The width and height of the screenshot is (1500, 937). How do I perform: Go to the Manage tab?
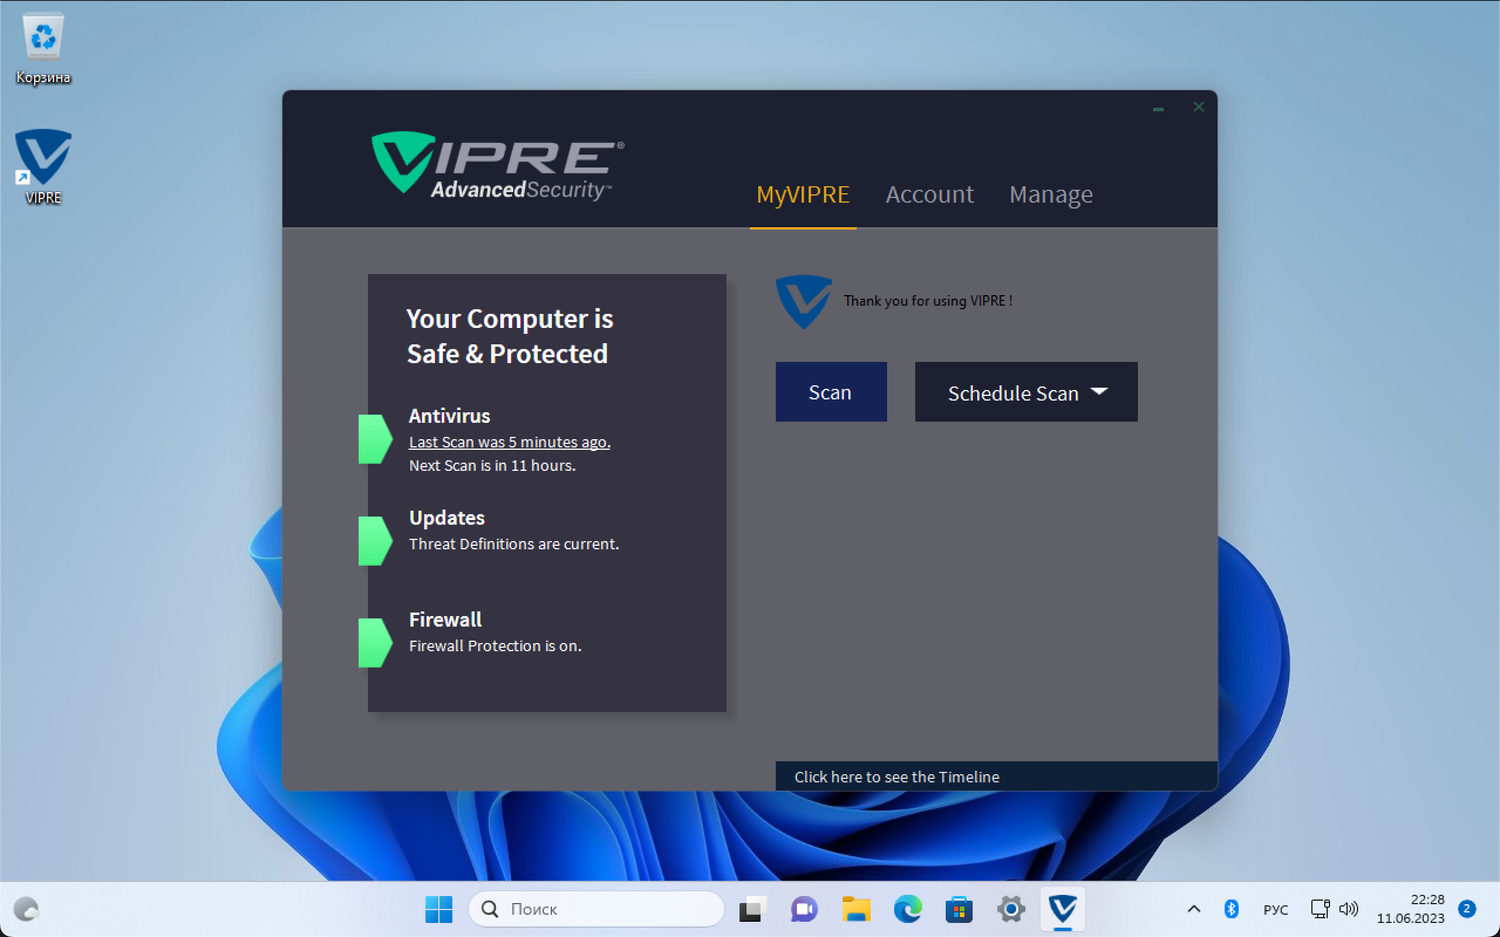tap(1051, 194)
